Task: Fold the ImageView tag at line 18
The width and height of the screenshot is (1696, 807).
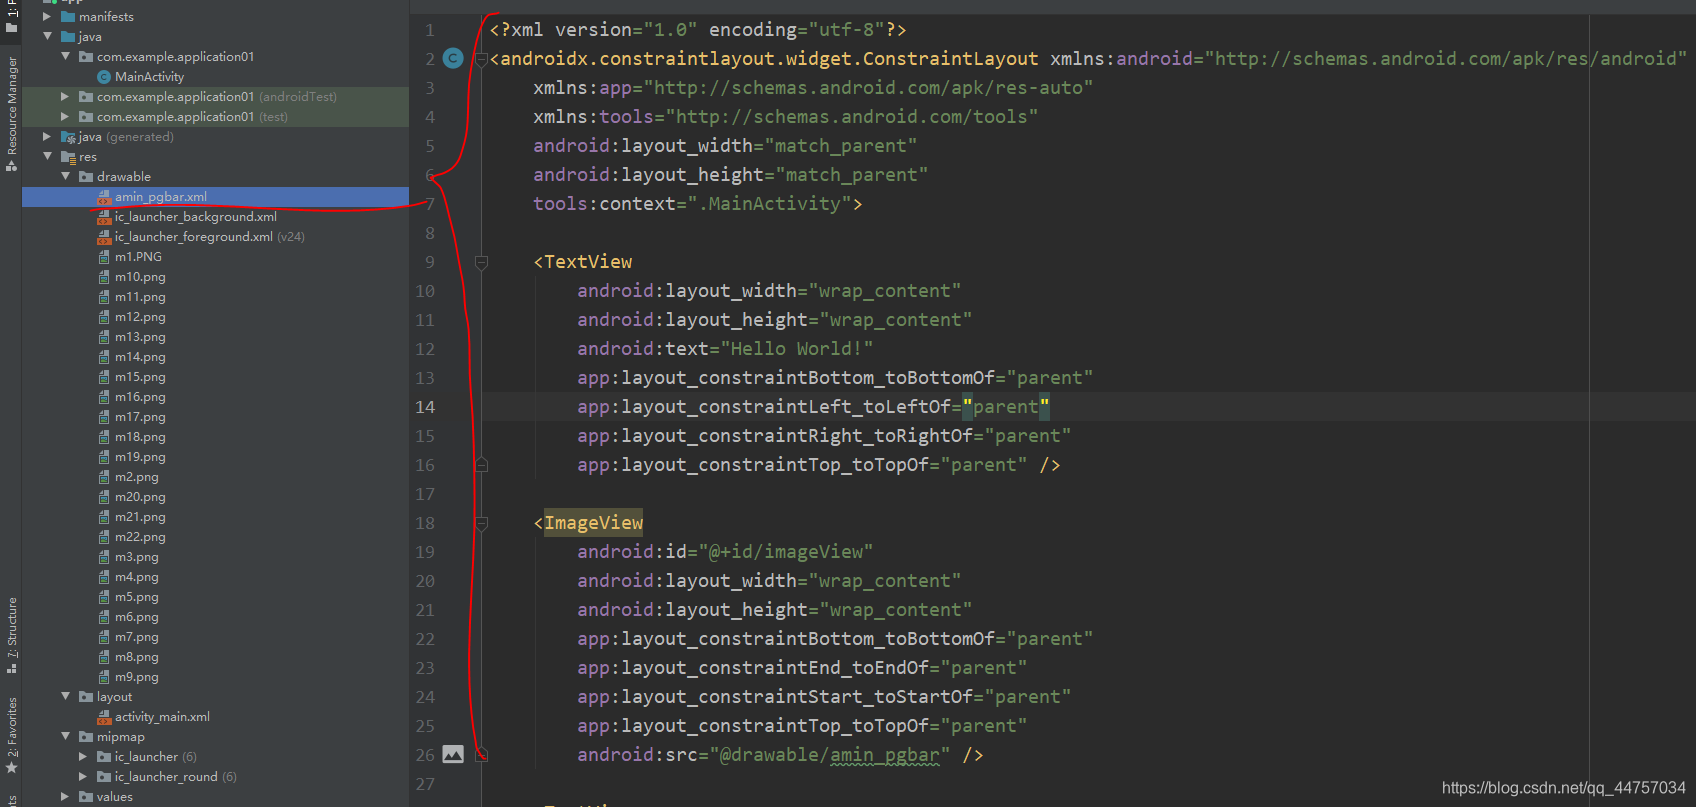Action: click(481, 523)
